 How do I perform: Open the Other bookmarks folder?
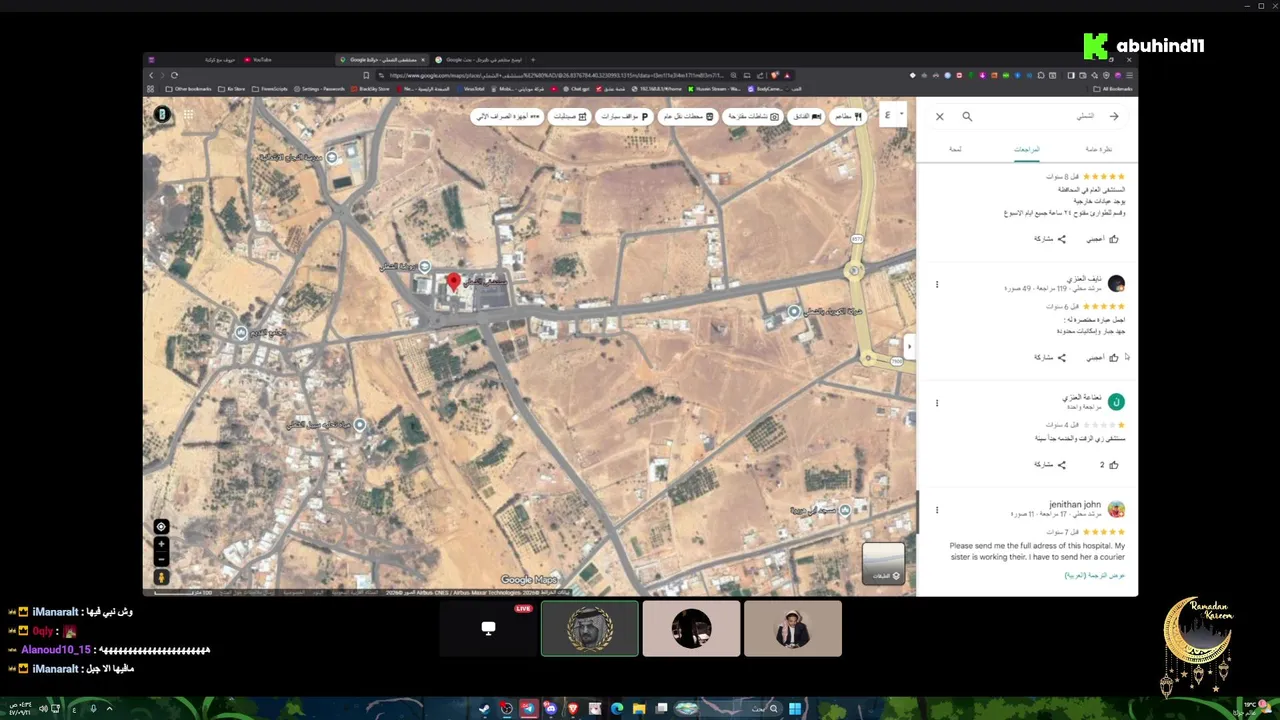click(189, 89)
